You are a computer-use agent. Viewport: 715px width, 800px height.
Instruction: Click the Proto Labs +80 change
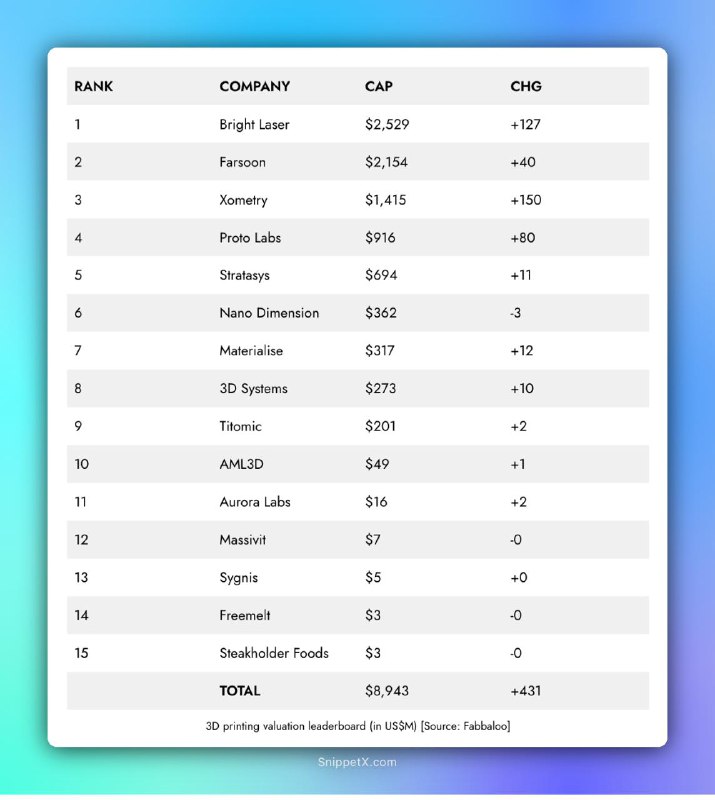523,238
